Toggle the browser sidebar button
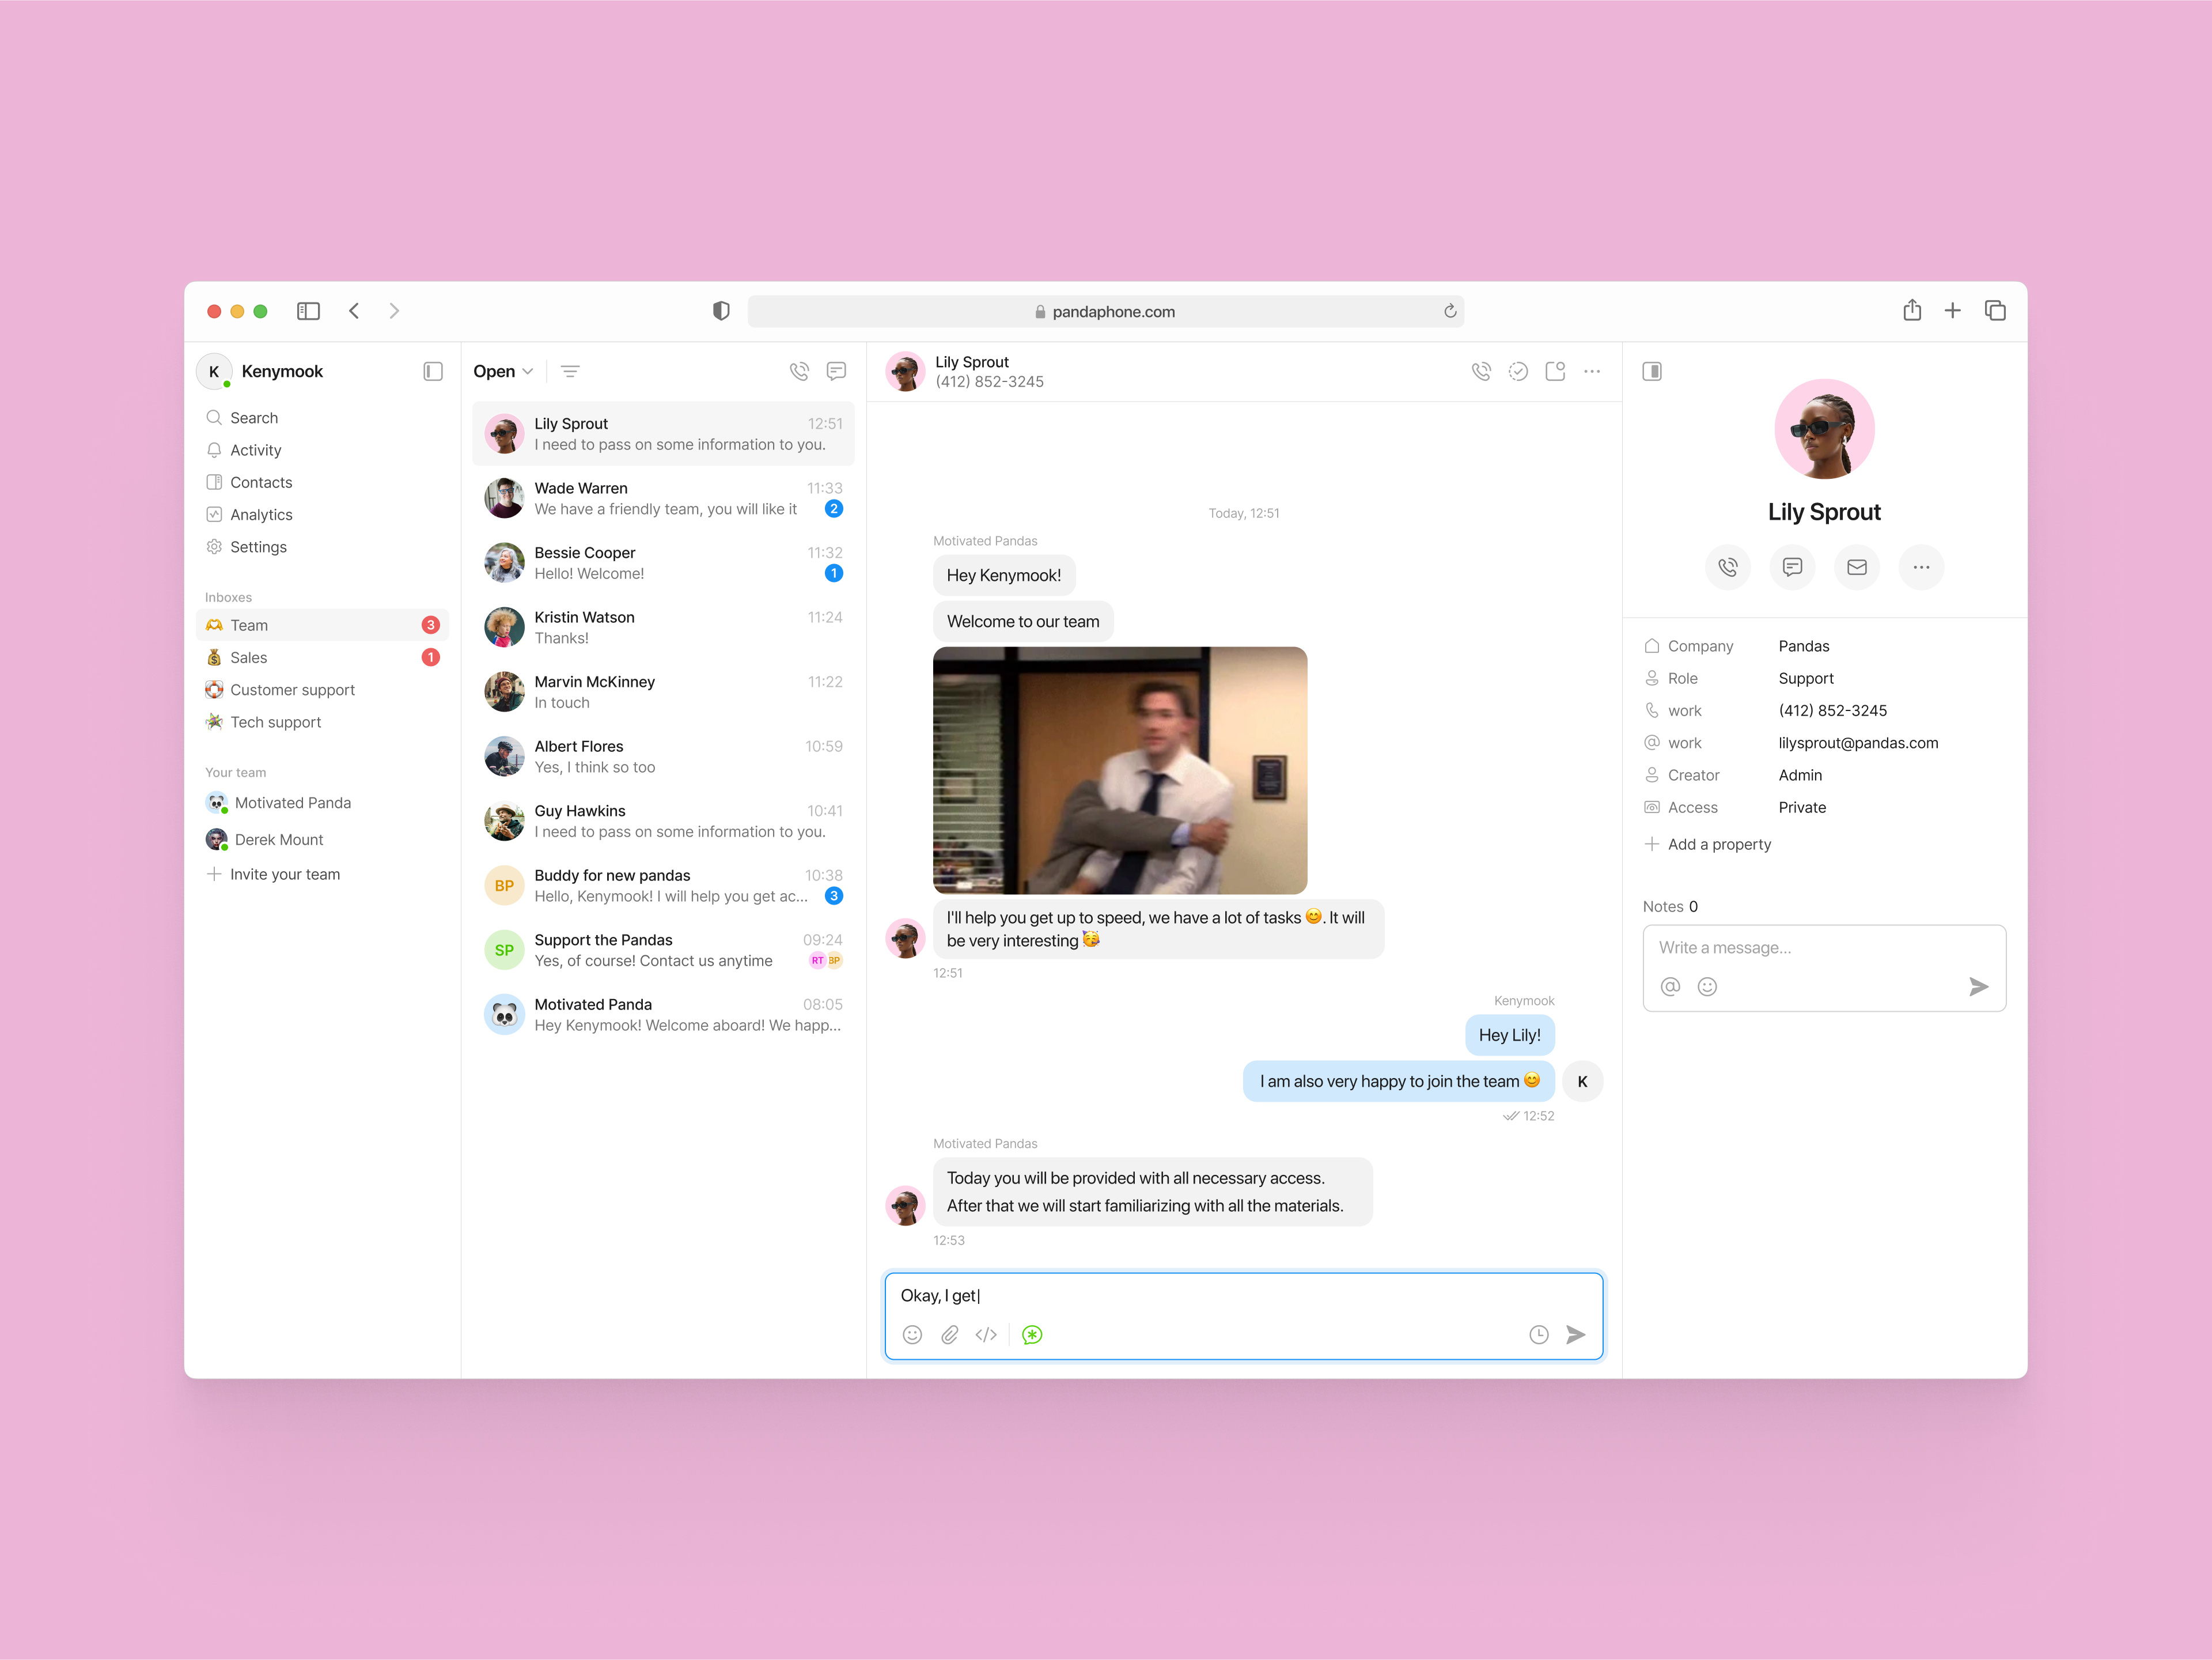The width and height of the screenshot is (2212, 1660). coord(308,311)
